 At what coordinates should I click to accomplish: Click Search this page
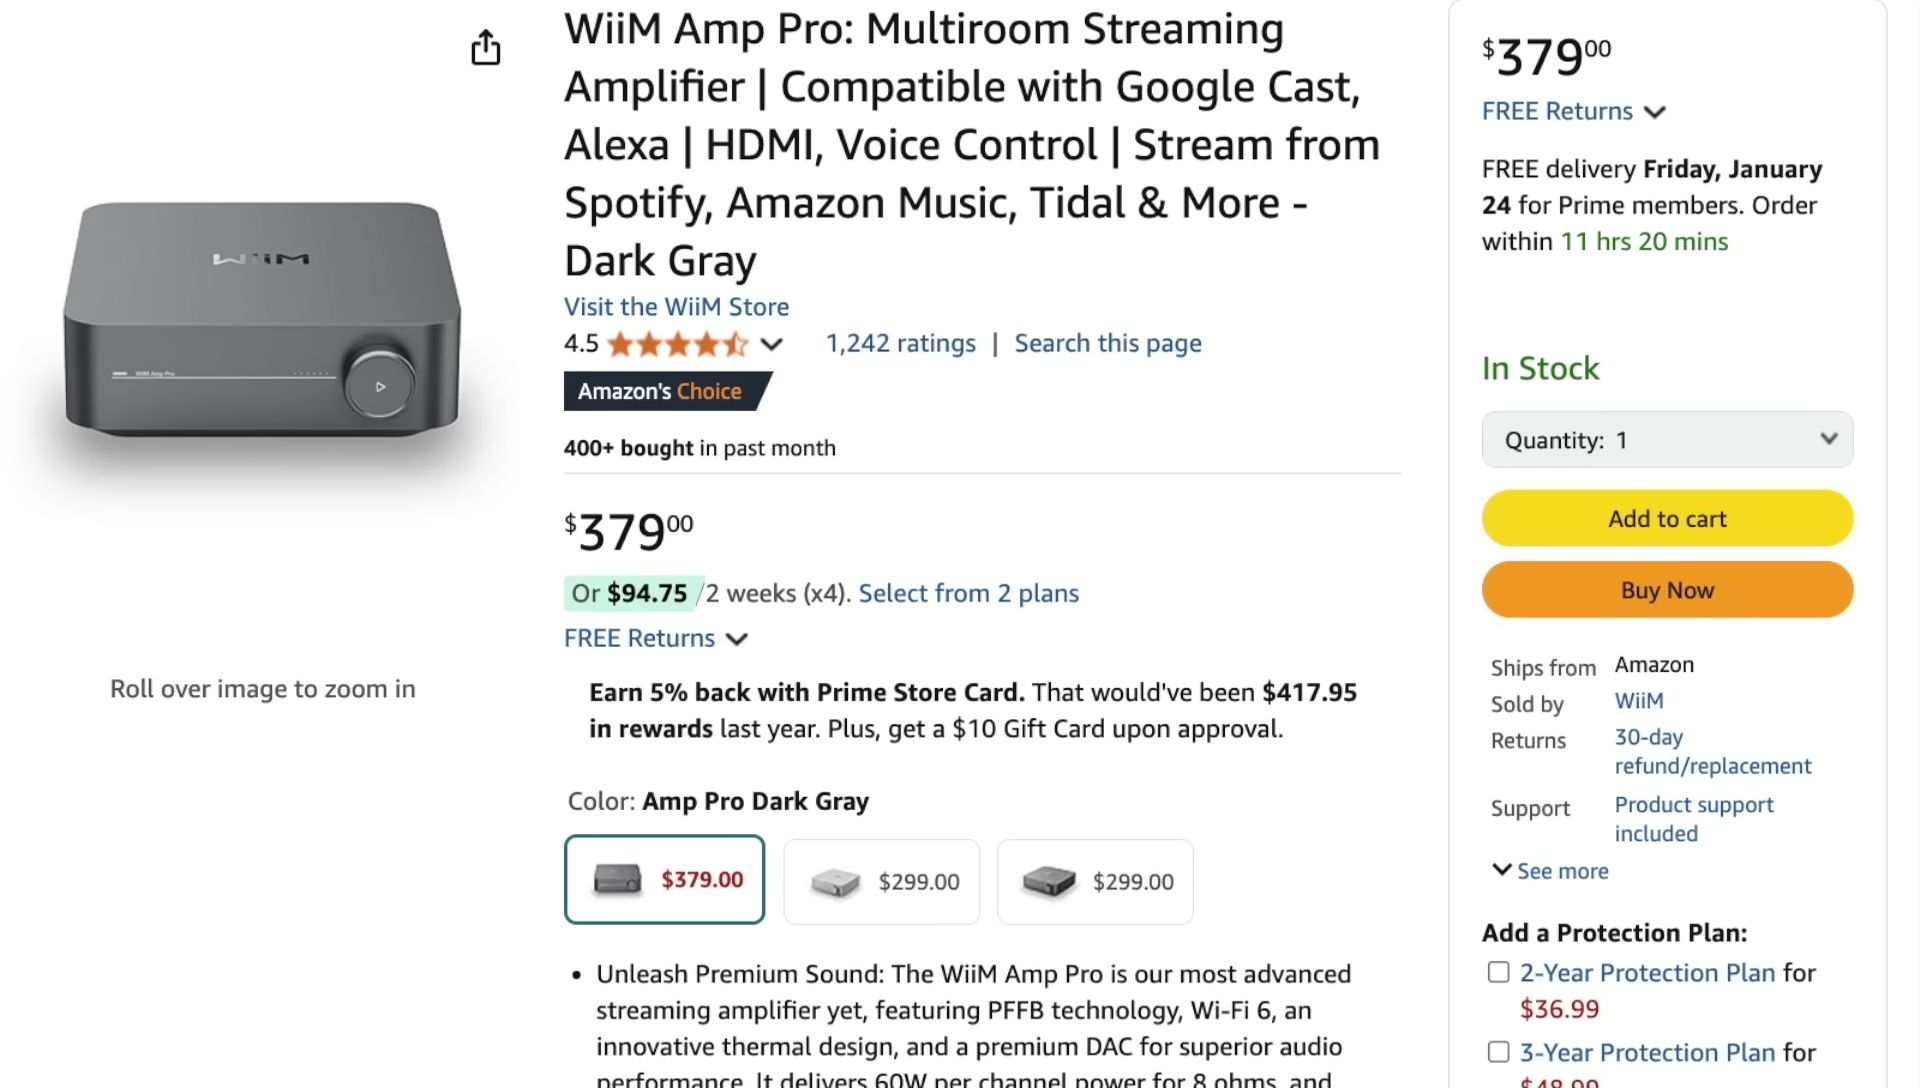[x=1107, y=343]
